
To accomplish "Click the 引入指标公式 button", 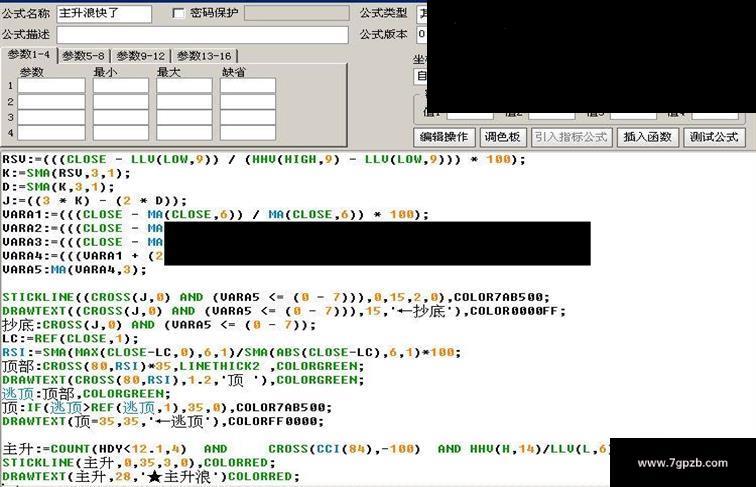I will click(x=571, y=137).
